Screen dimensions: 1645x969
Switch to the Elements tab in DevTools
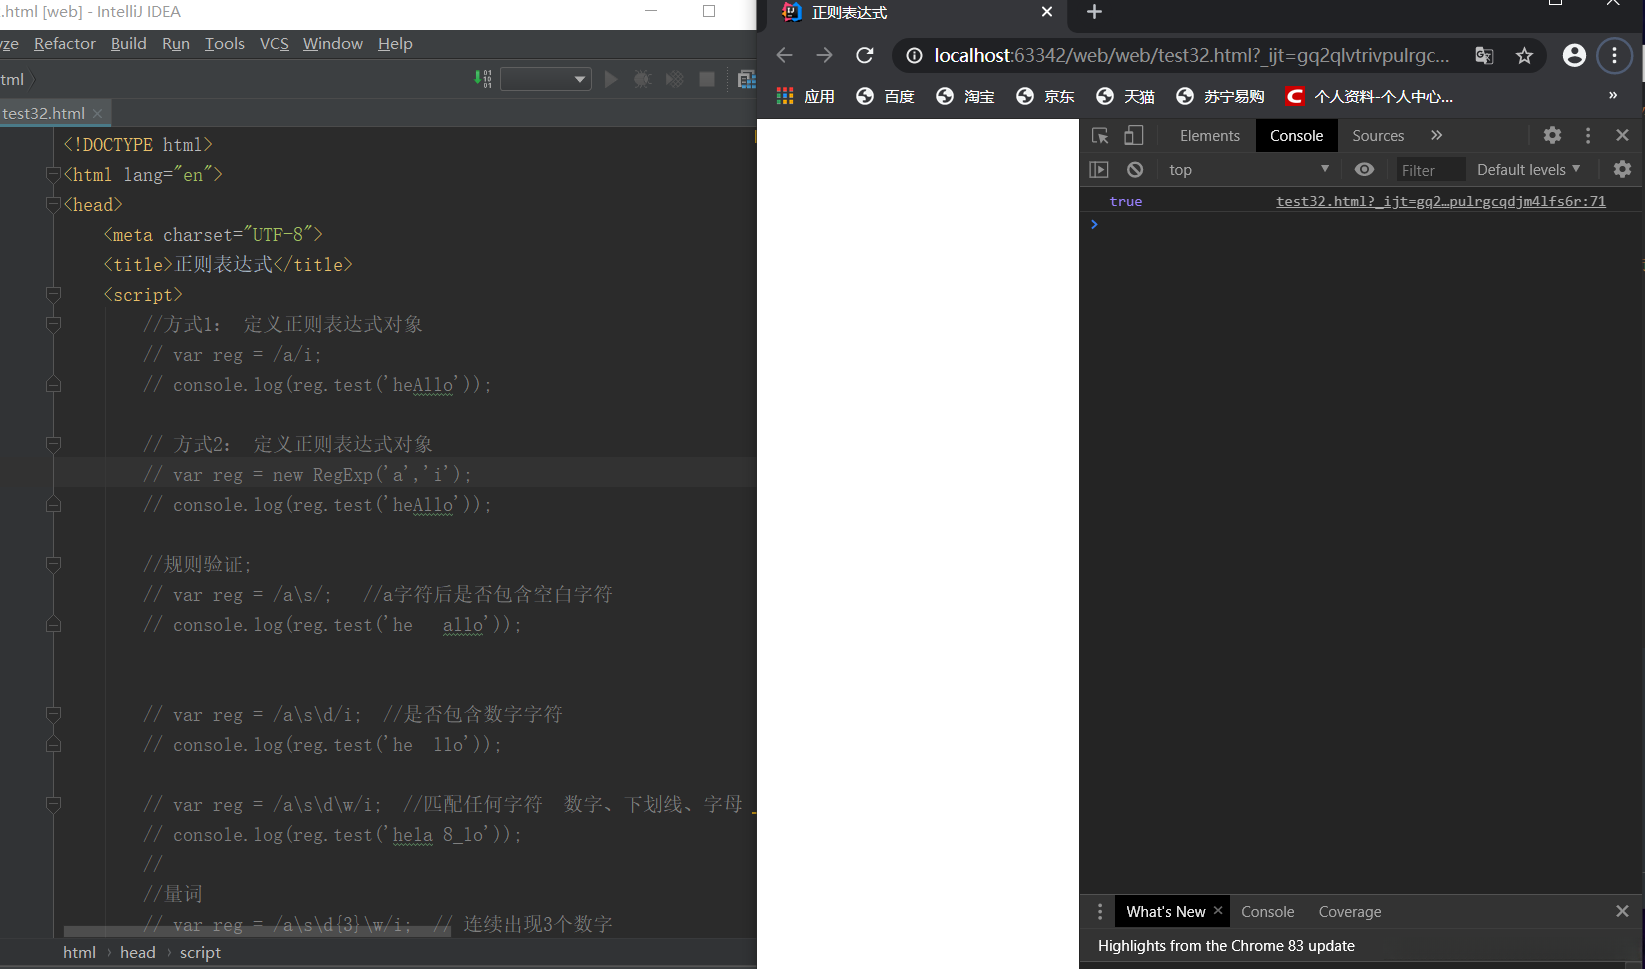tap(1209, 135)
